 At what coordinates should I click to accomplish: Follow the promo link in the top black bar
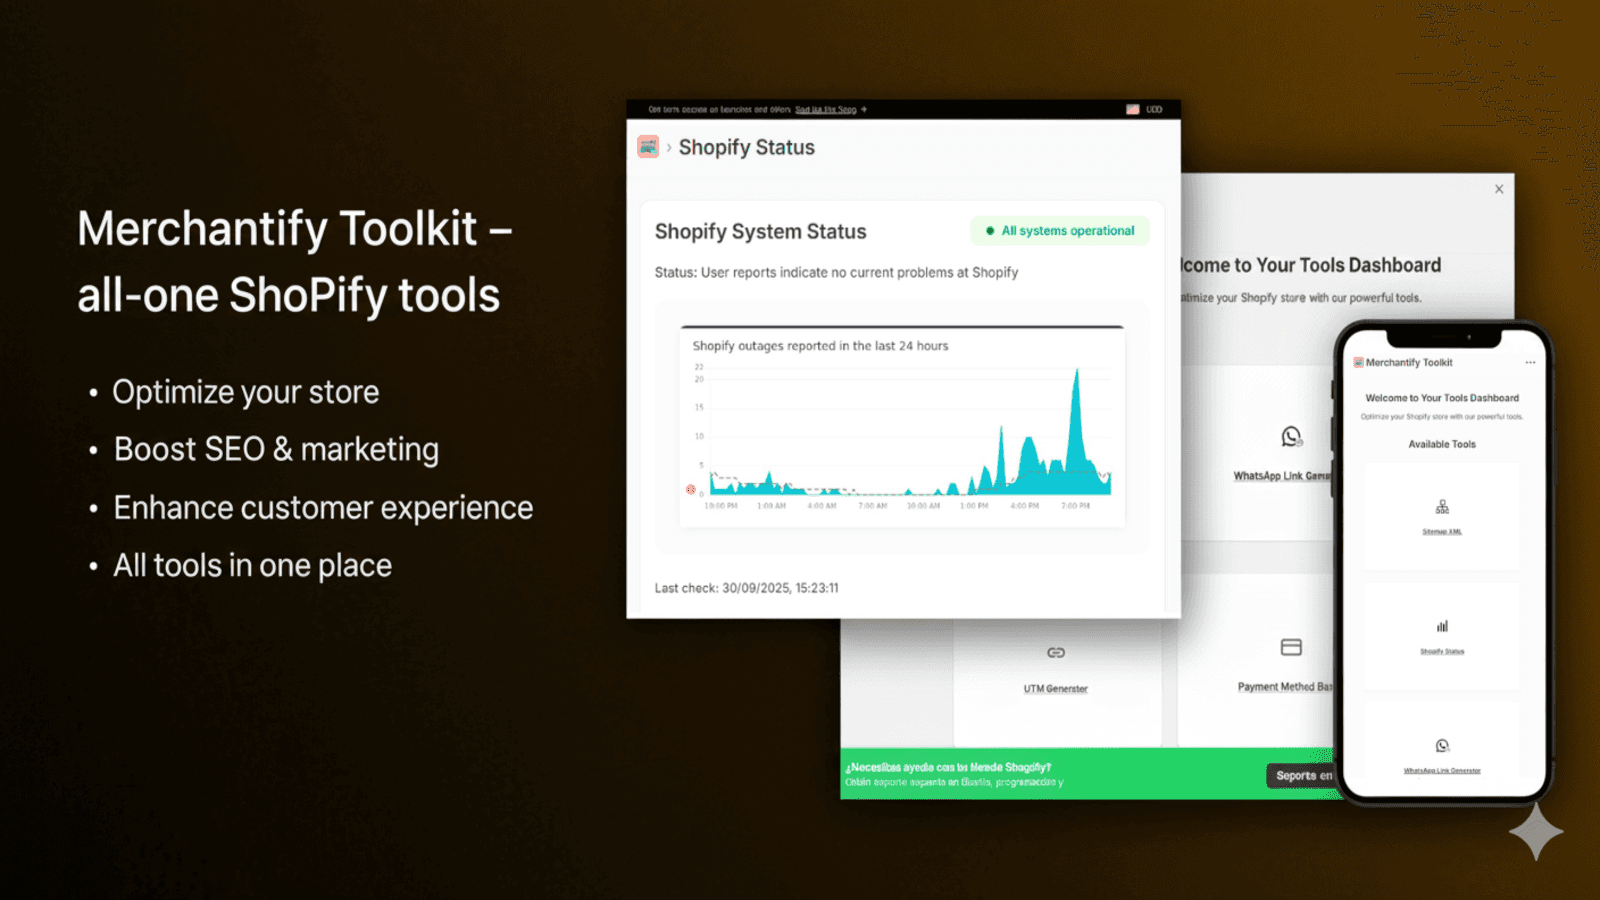(x=826, y=109)
